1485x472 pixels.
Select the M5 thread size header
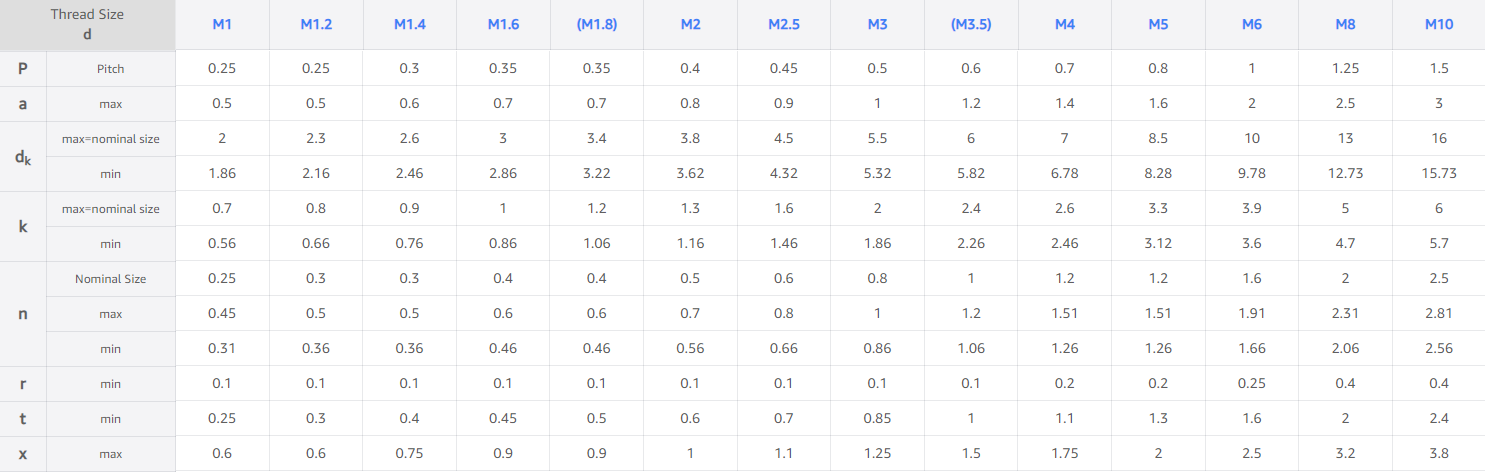pyautogui.click(x=1158, y=24)
